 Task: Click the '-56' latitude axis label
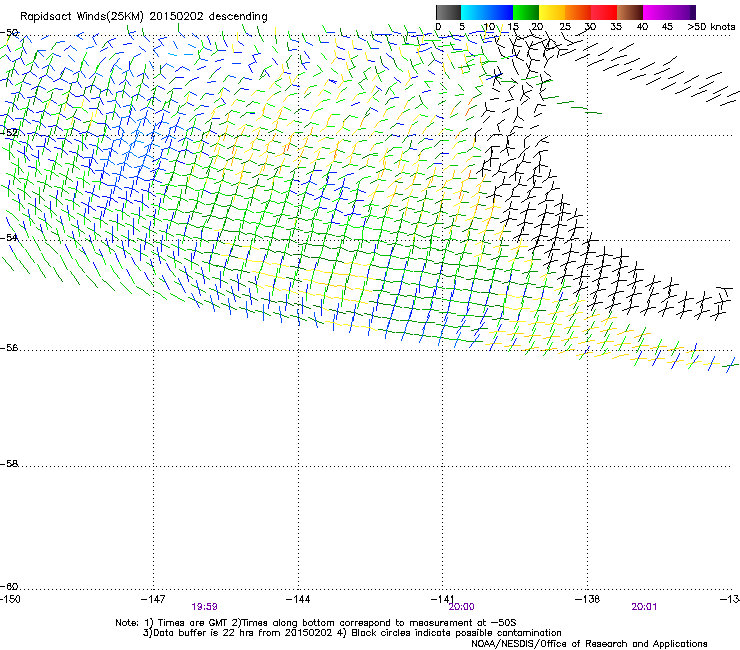coord(9,348)
